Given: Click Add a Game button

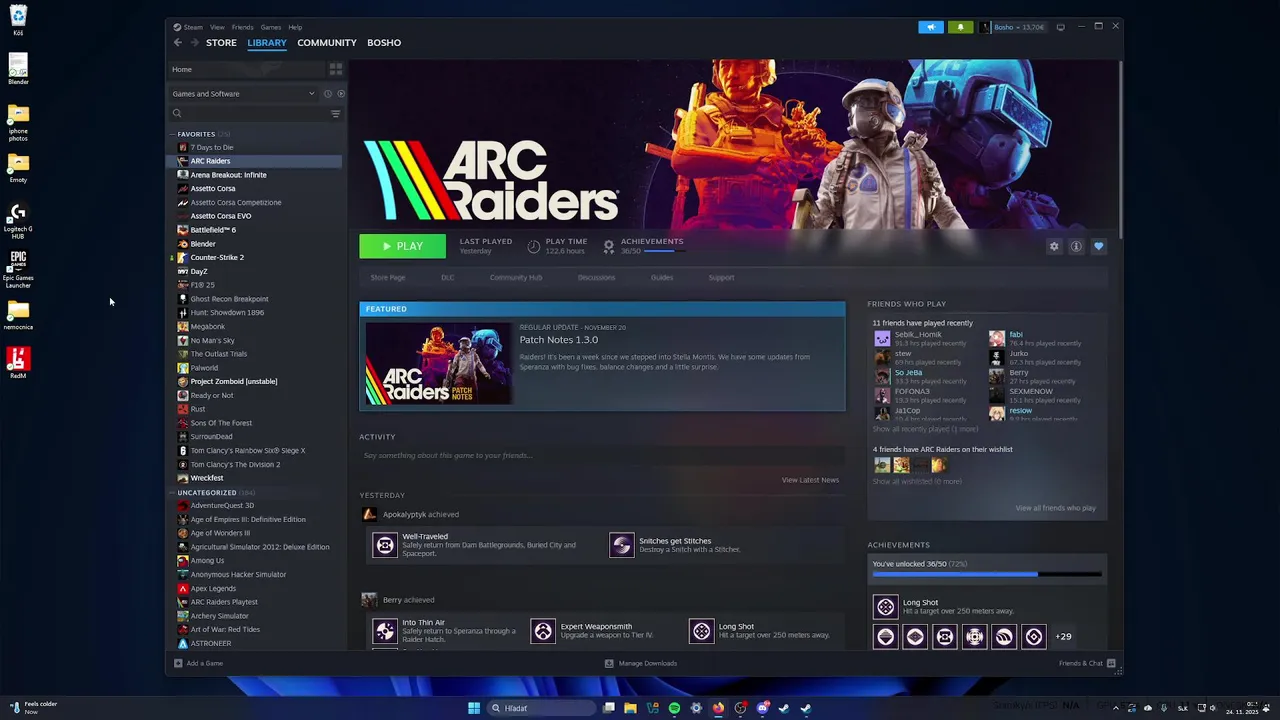Looking at the screenshot, I should pyautogui.click(x=199, y=663).
